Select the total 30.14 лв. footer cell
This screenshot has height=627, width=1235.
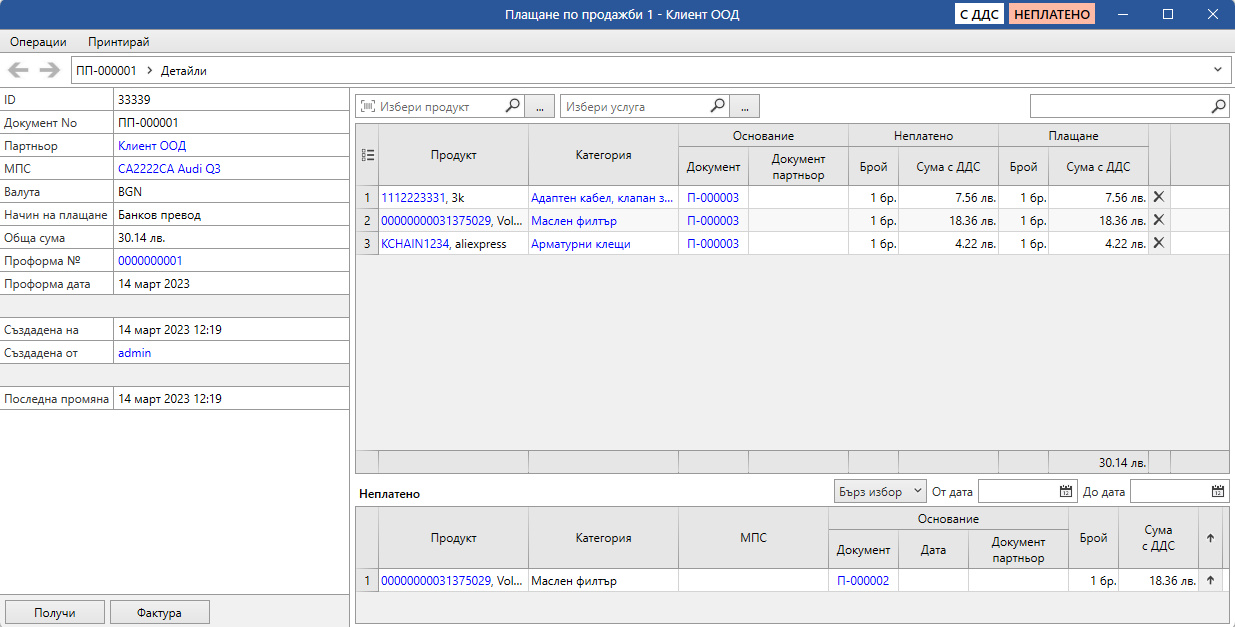1098,463
